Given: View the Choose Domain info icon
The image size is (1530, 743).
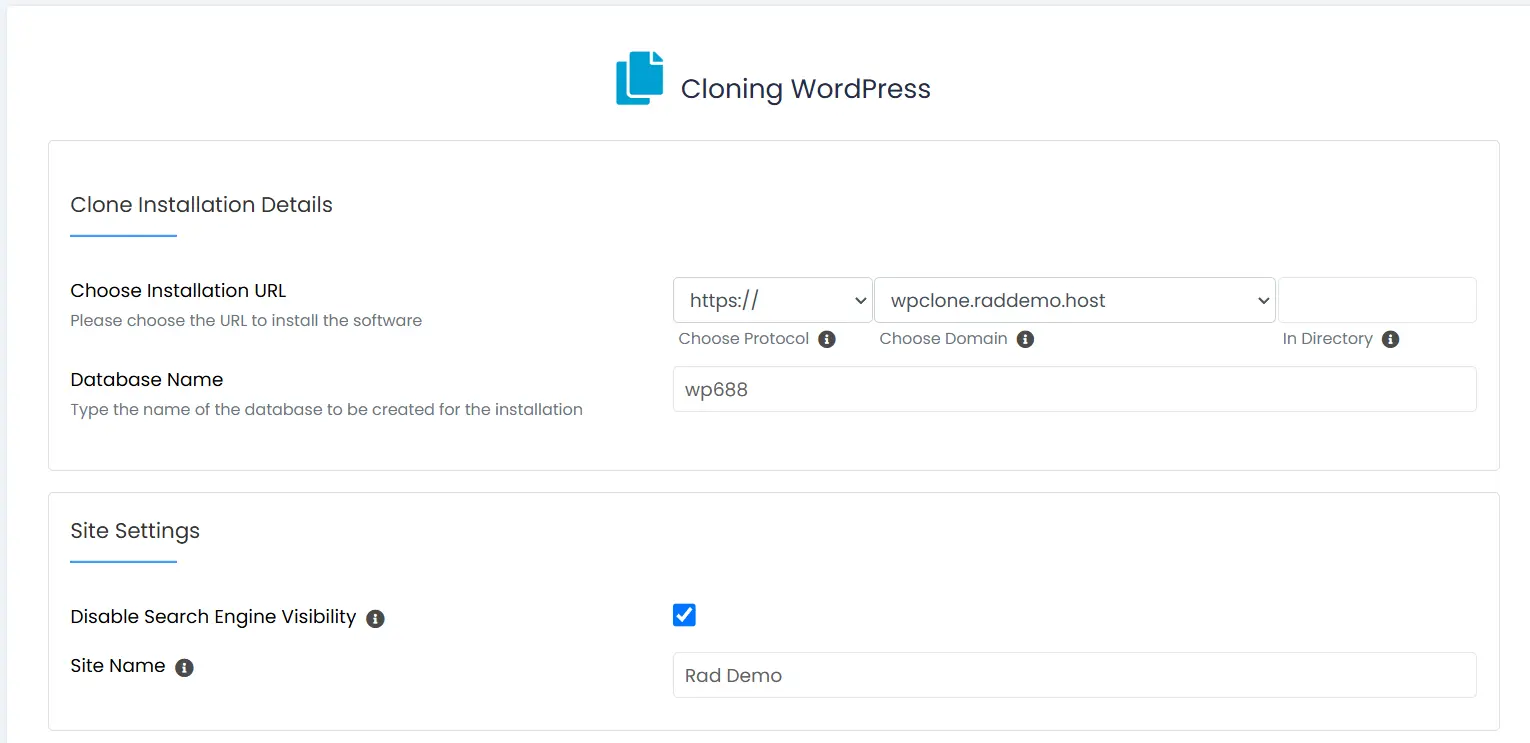Looking at the screenshot, I should pos(1025,339).
